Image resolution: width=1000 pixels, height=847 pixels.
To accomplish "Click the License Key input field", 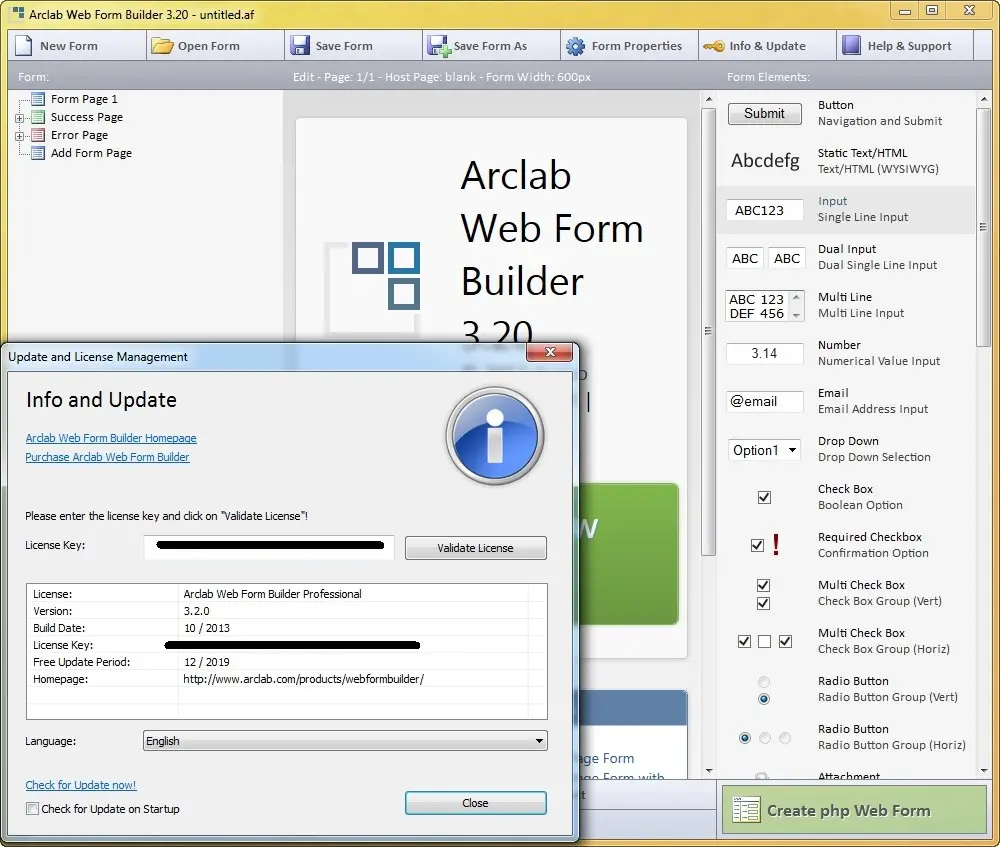I will [269, 547].
